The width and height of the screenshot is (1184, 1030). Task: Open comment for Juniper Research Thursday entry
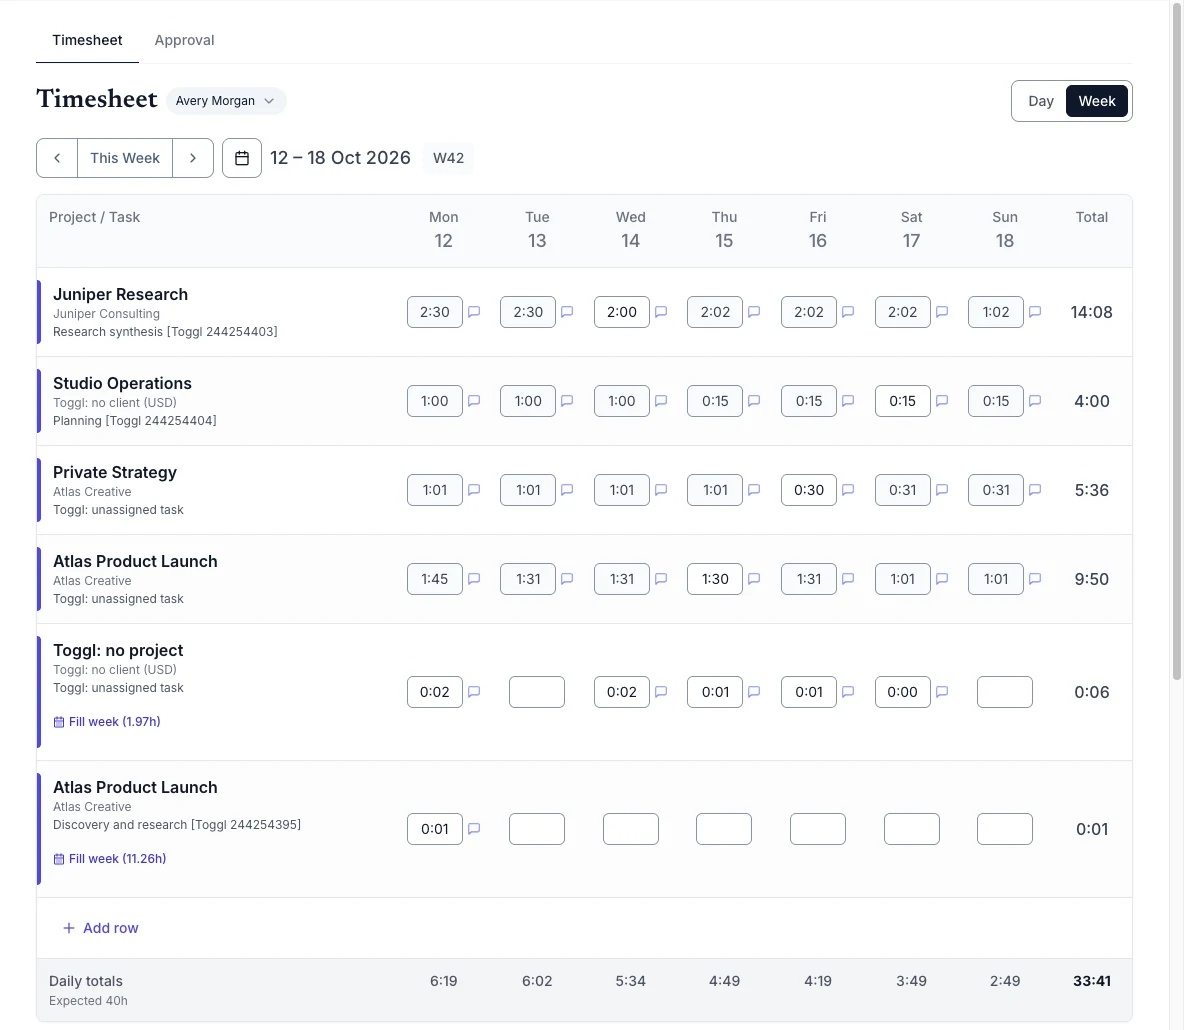click(x=754, y=312)
